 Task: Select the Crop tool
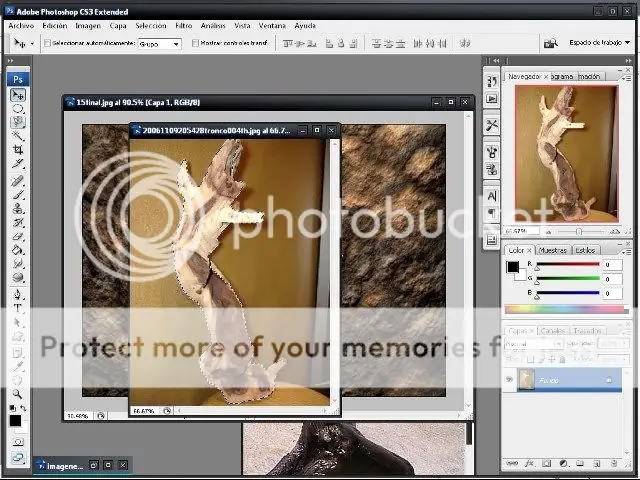click(x=18, y=149)
